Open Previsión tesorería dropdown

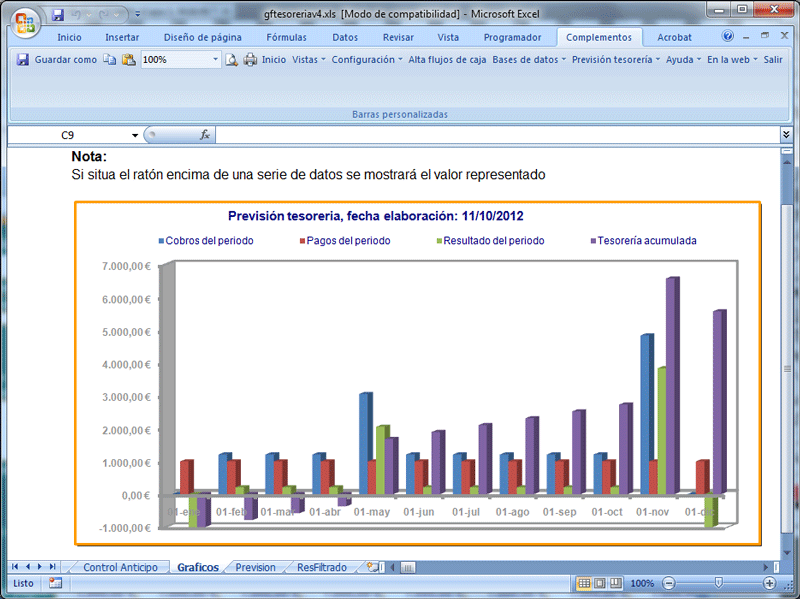click(616, 60)
